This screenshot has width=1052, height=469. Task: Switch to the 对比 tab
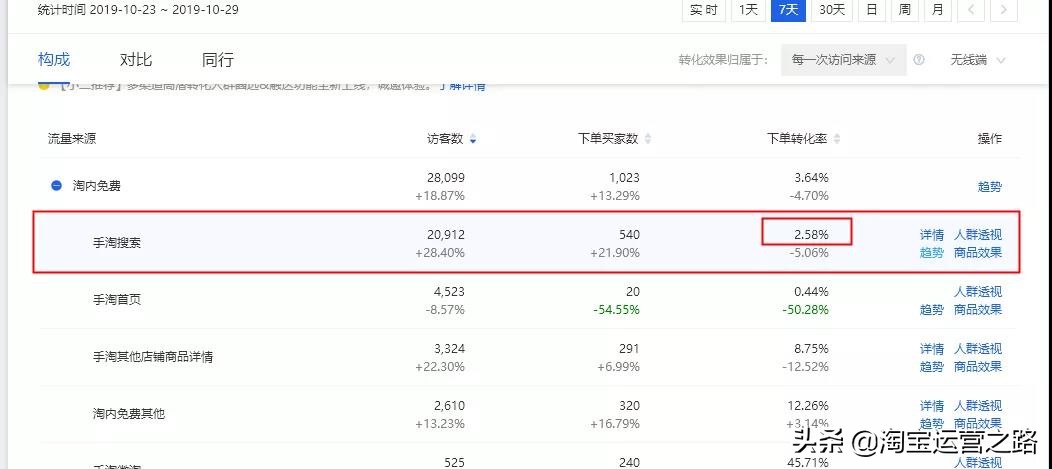point(136,60)
